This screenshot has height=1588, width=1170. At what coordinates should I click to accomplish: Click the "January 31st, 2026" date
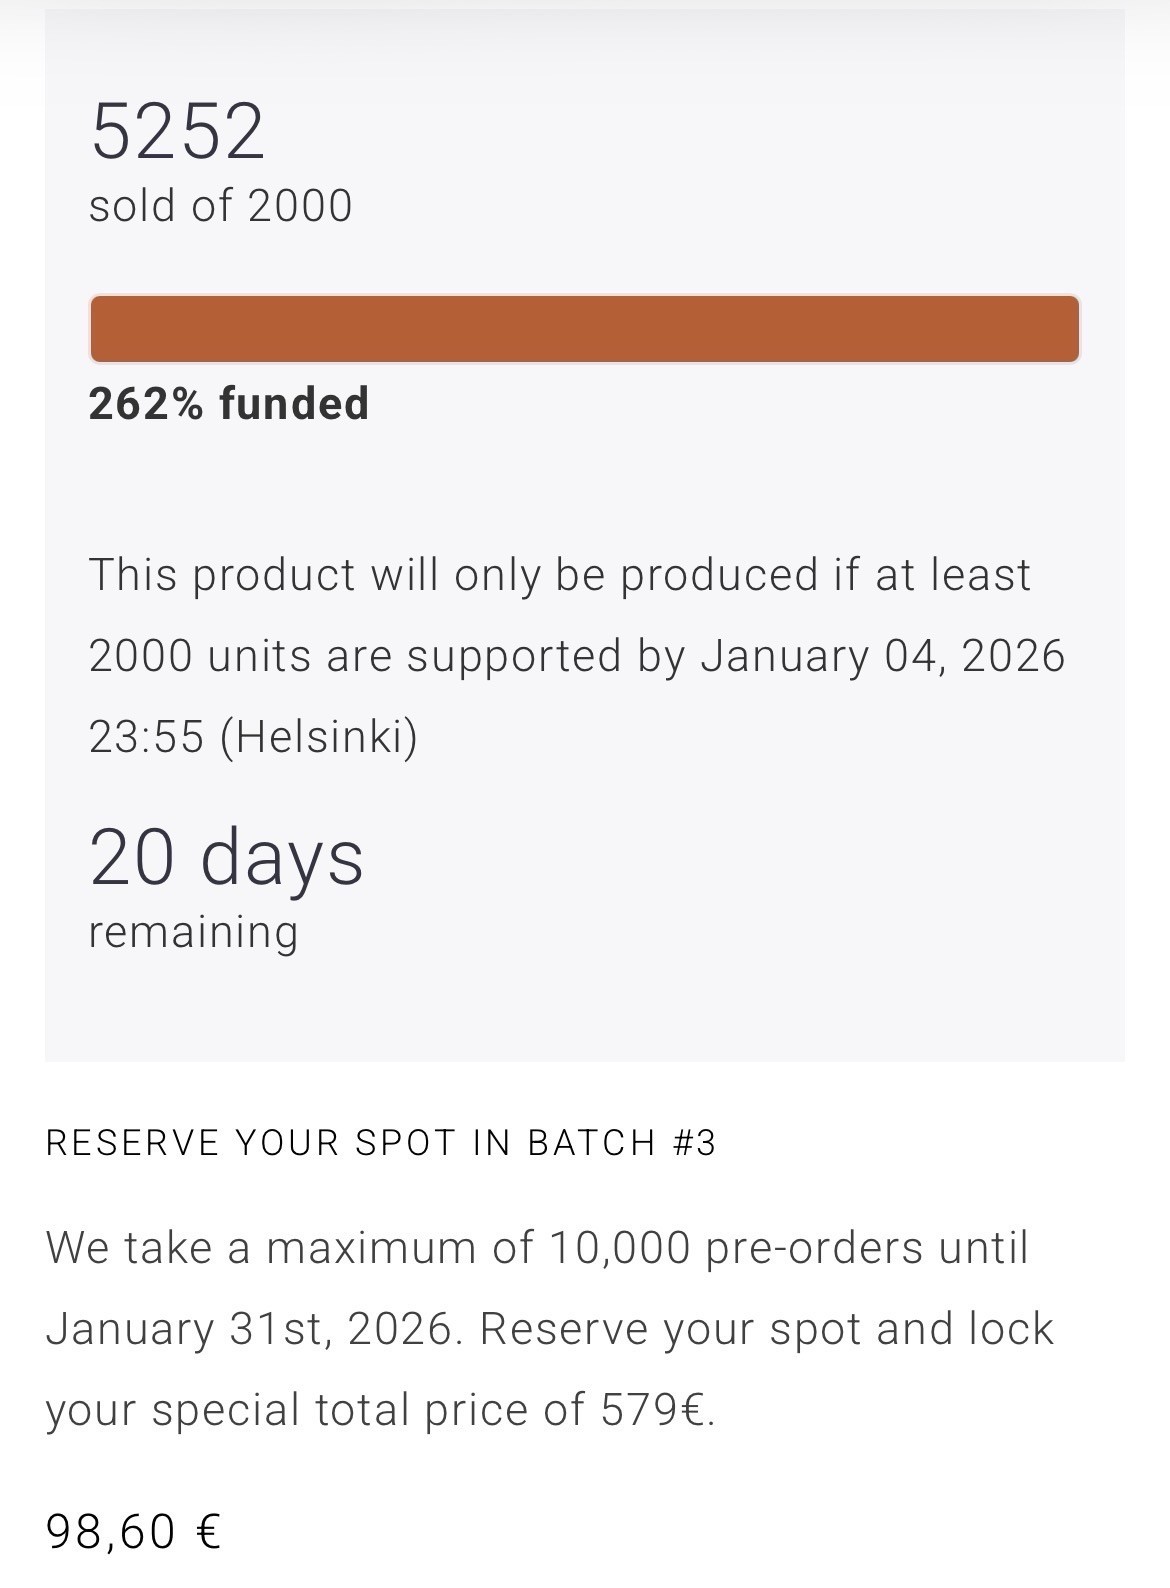248,1329
